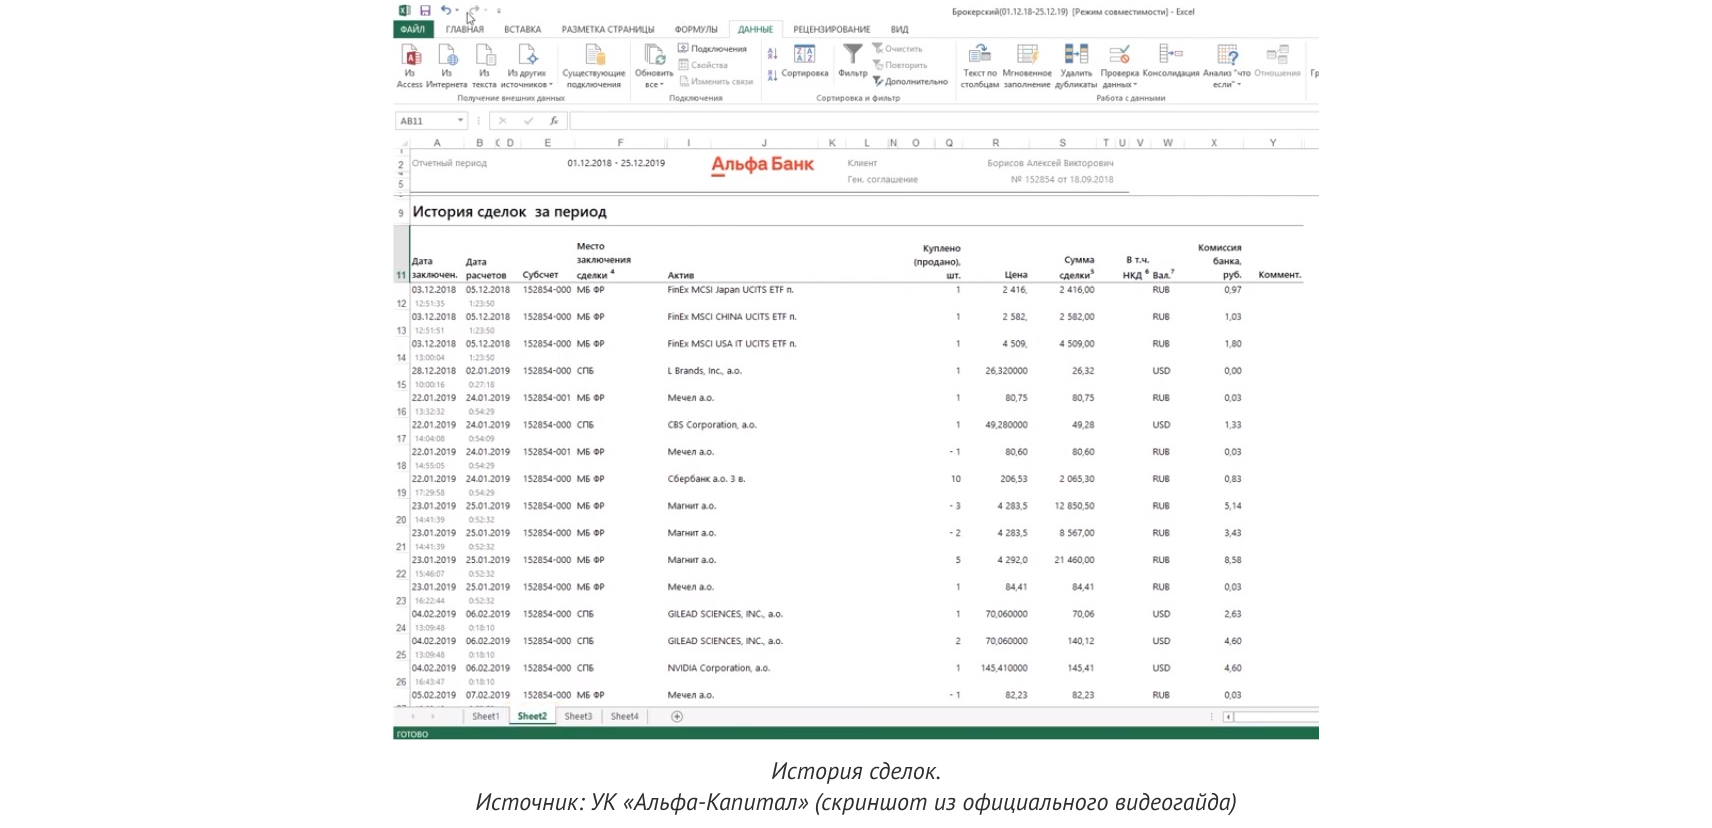The width and height of the screenshot is (1712, 828).
Task: Open Анализ "что если" dropdown
Action: point(1227,84)
